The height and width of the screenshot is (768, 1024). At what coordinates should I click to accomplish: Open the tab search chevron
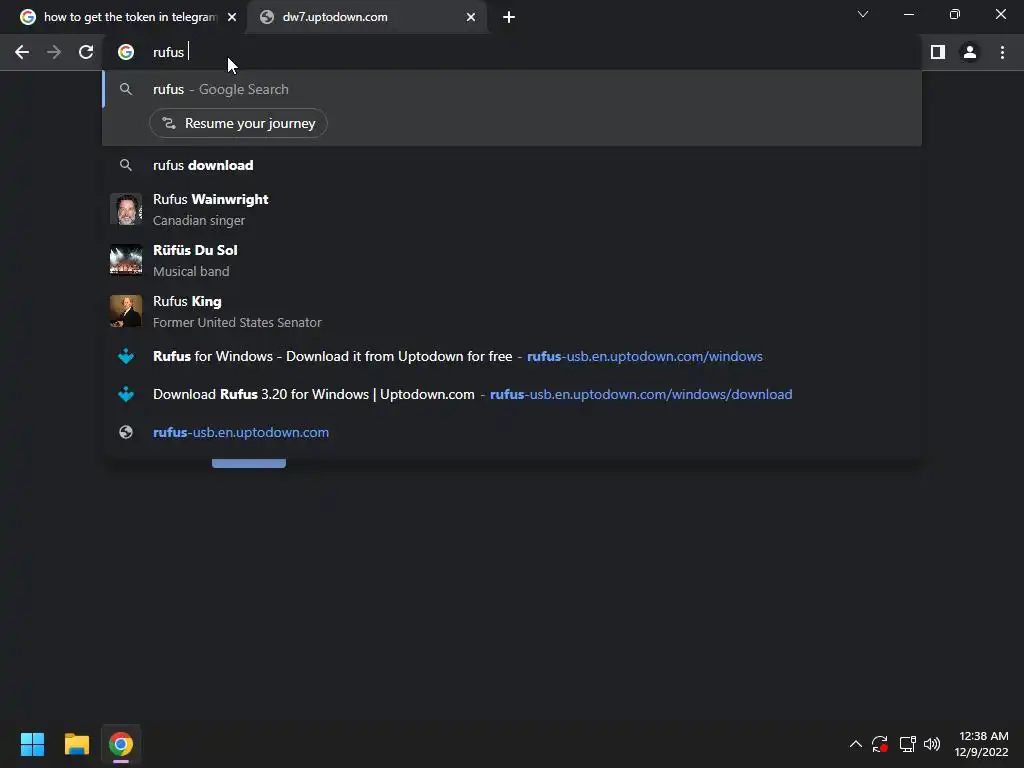[x=863, y=14]
